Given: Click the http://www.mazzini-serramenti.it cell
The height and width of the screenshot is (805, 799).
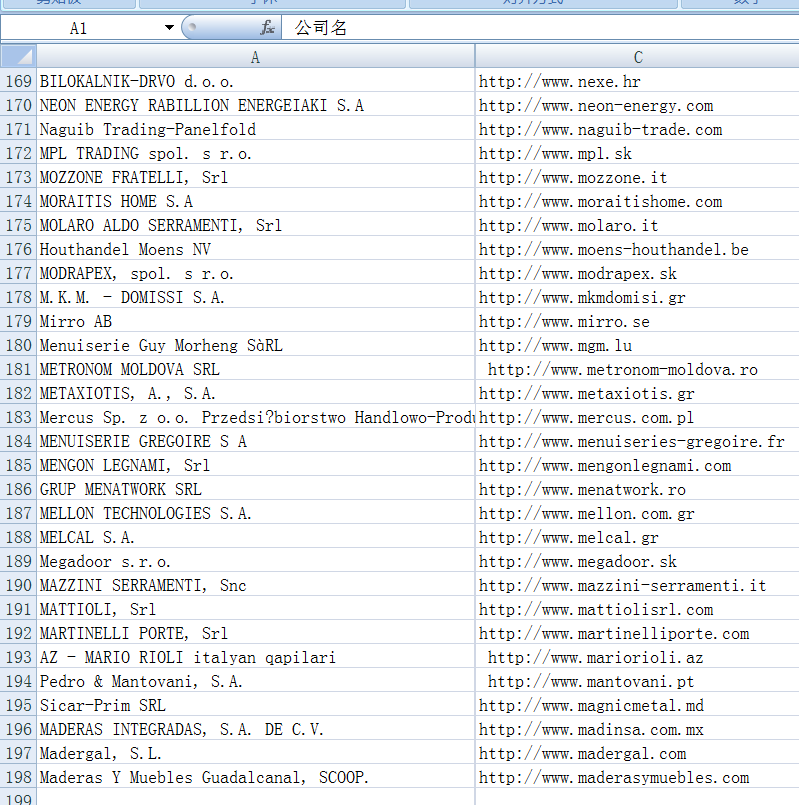Looking at the screenshot, I should 637,585.
